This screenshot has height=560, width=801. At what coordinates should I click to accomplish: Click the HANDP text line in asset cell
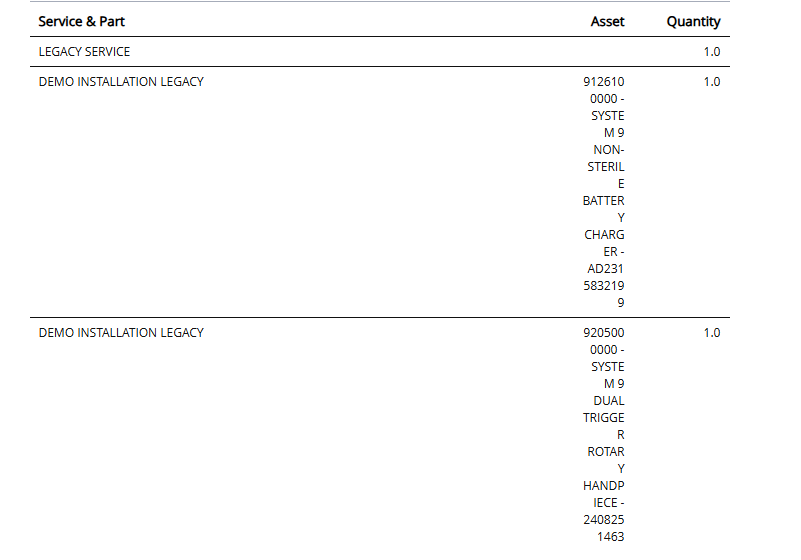[x=604, y=485]
